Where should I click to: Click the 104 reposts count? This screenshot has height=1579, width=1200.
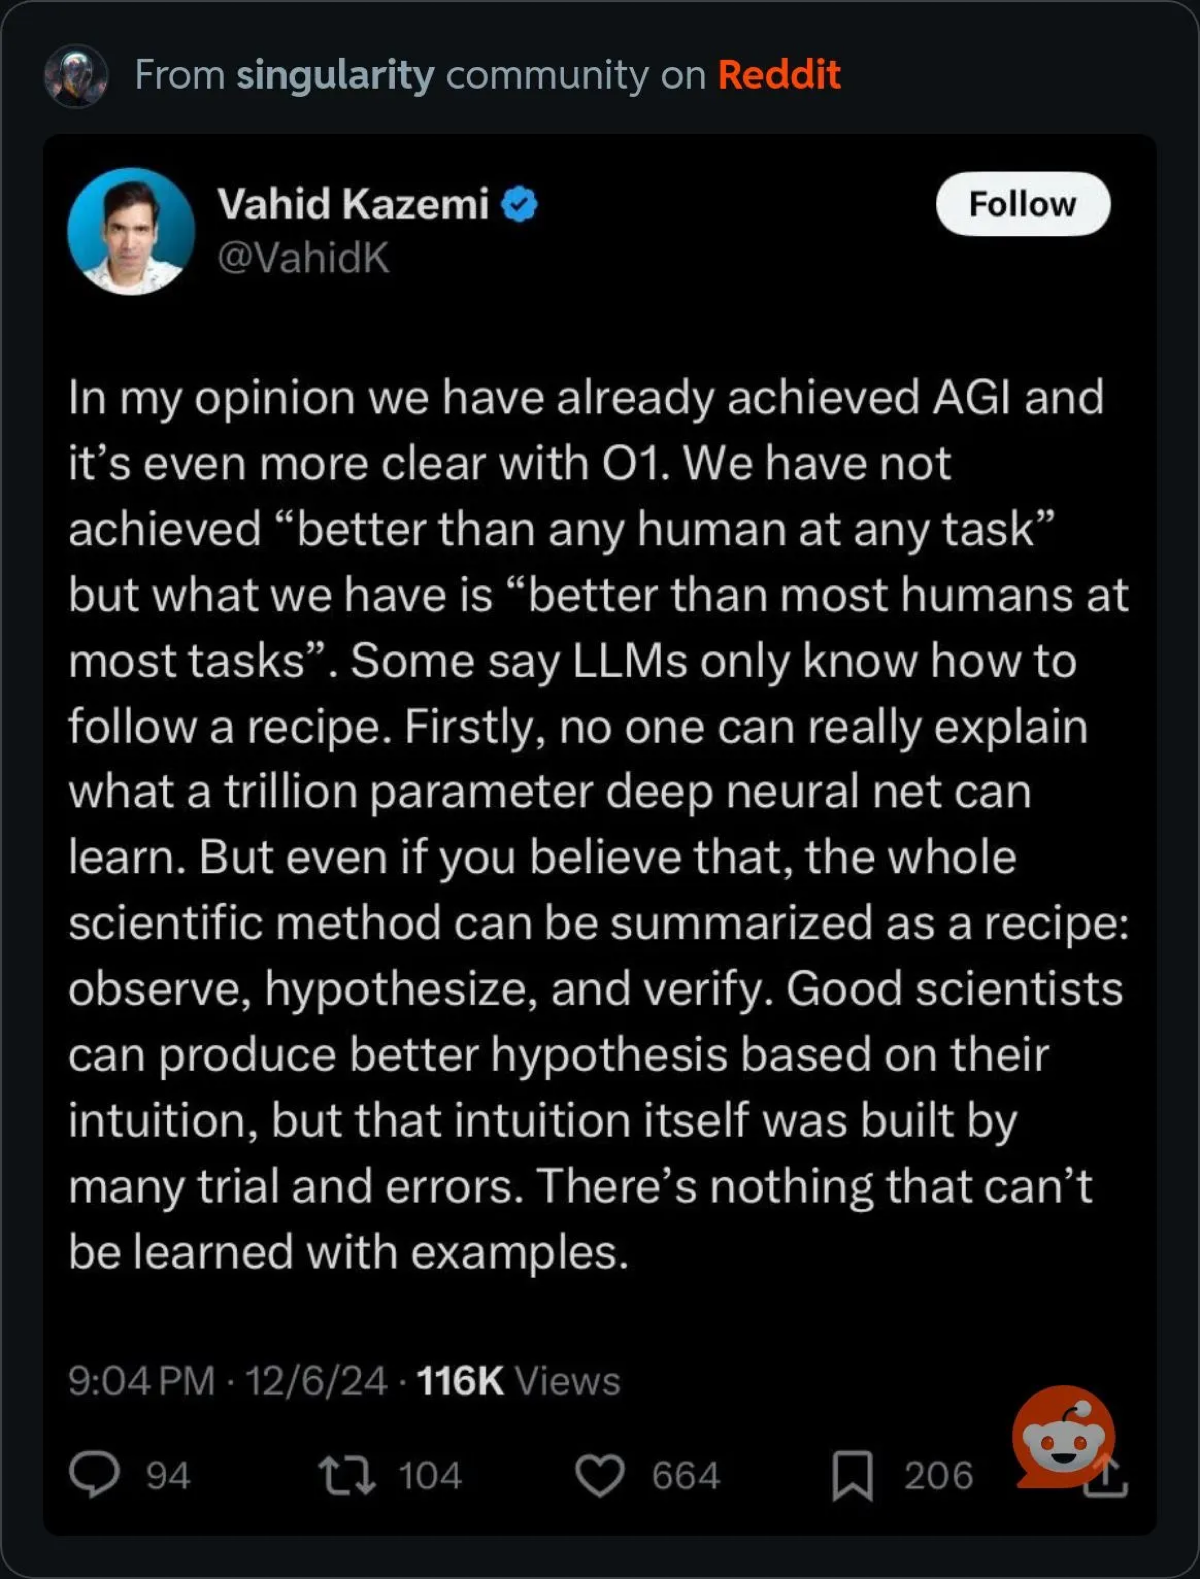(x=430, y=1476)
